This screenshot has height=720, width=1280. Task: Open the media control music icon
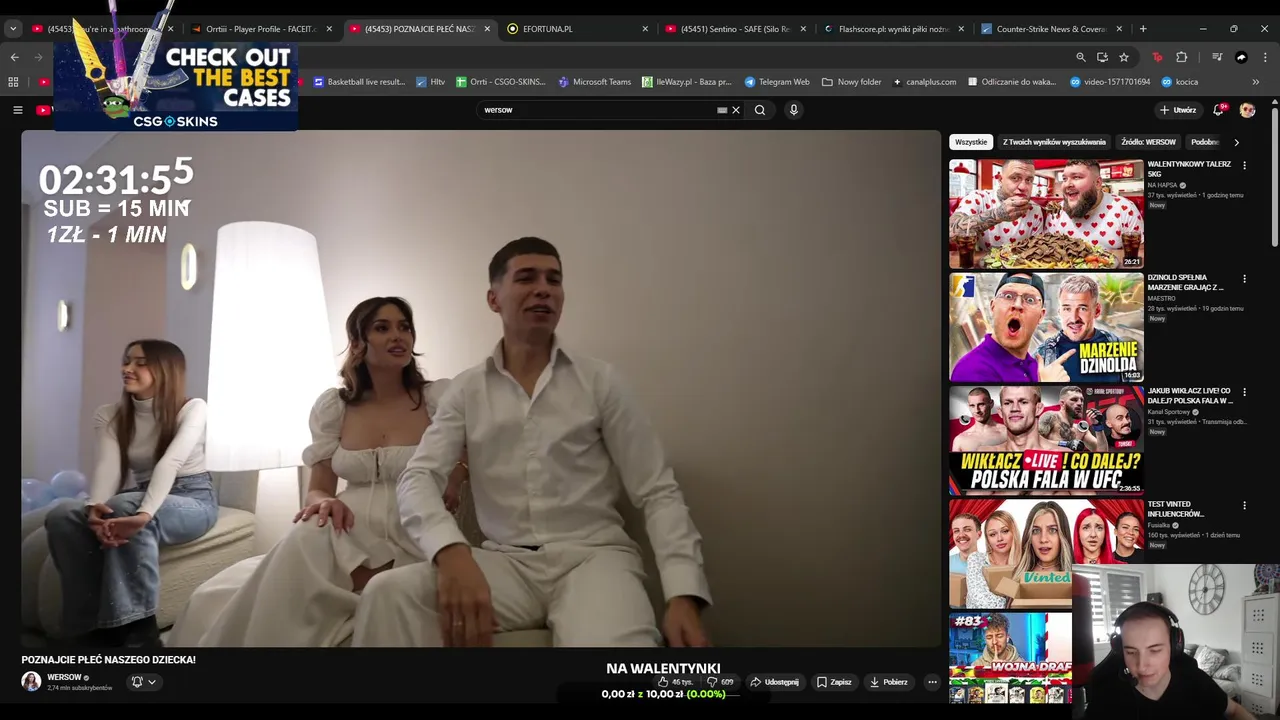pyautogui.click(x=1217, y=57)
